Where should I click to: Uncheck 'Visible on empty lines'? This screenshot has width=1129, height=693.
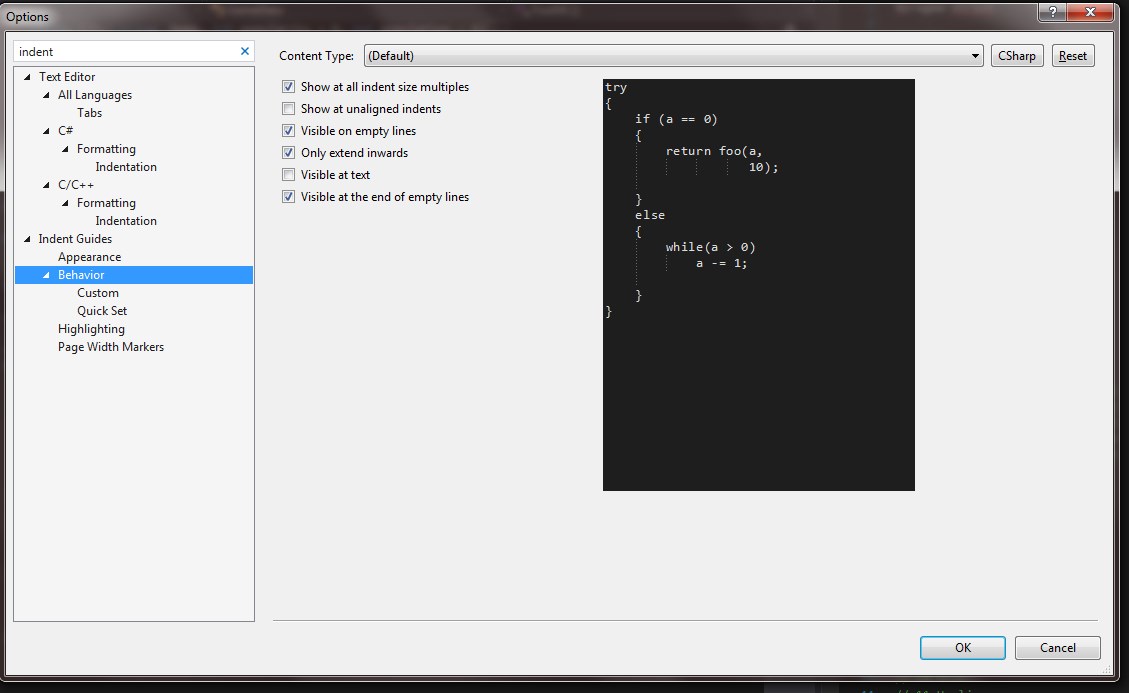pos(289,131)
